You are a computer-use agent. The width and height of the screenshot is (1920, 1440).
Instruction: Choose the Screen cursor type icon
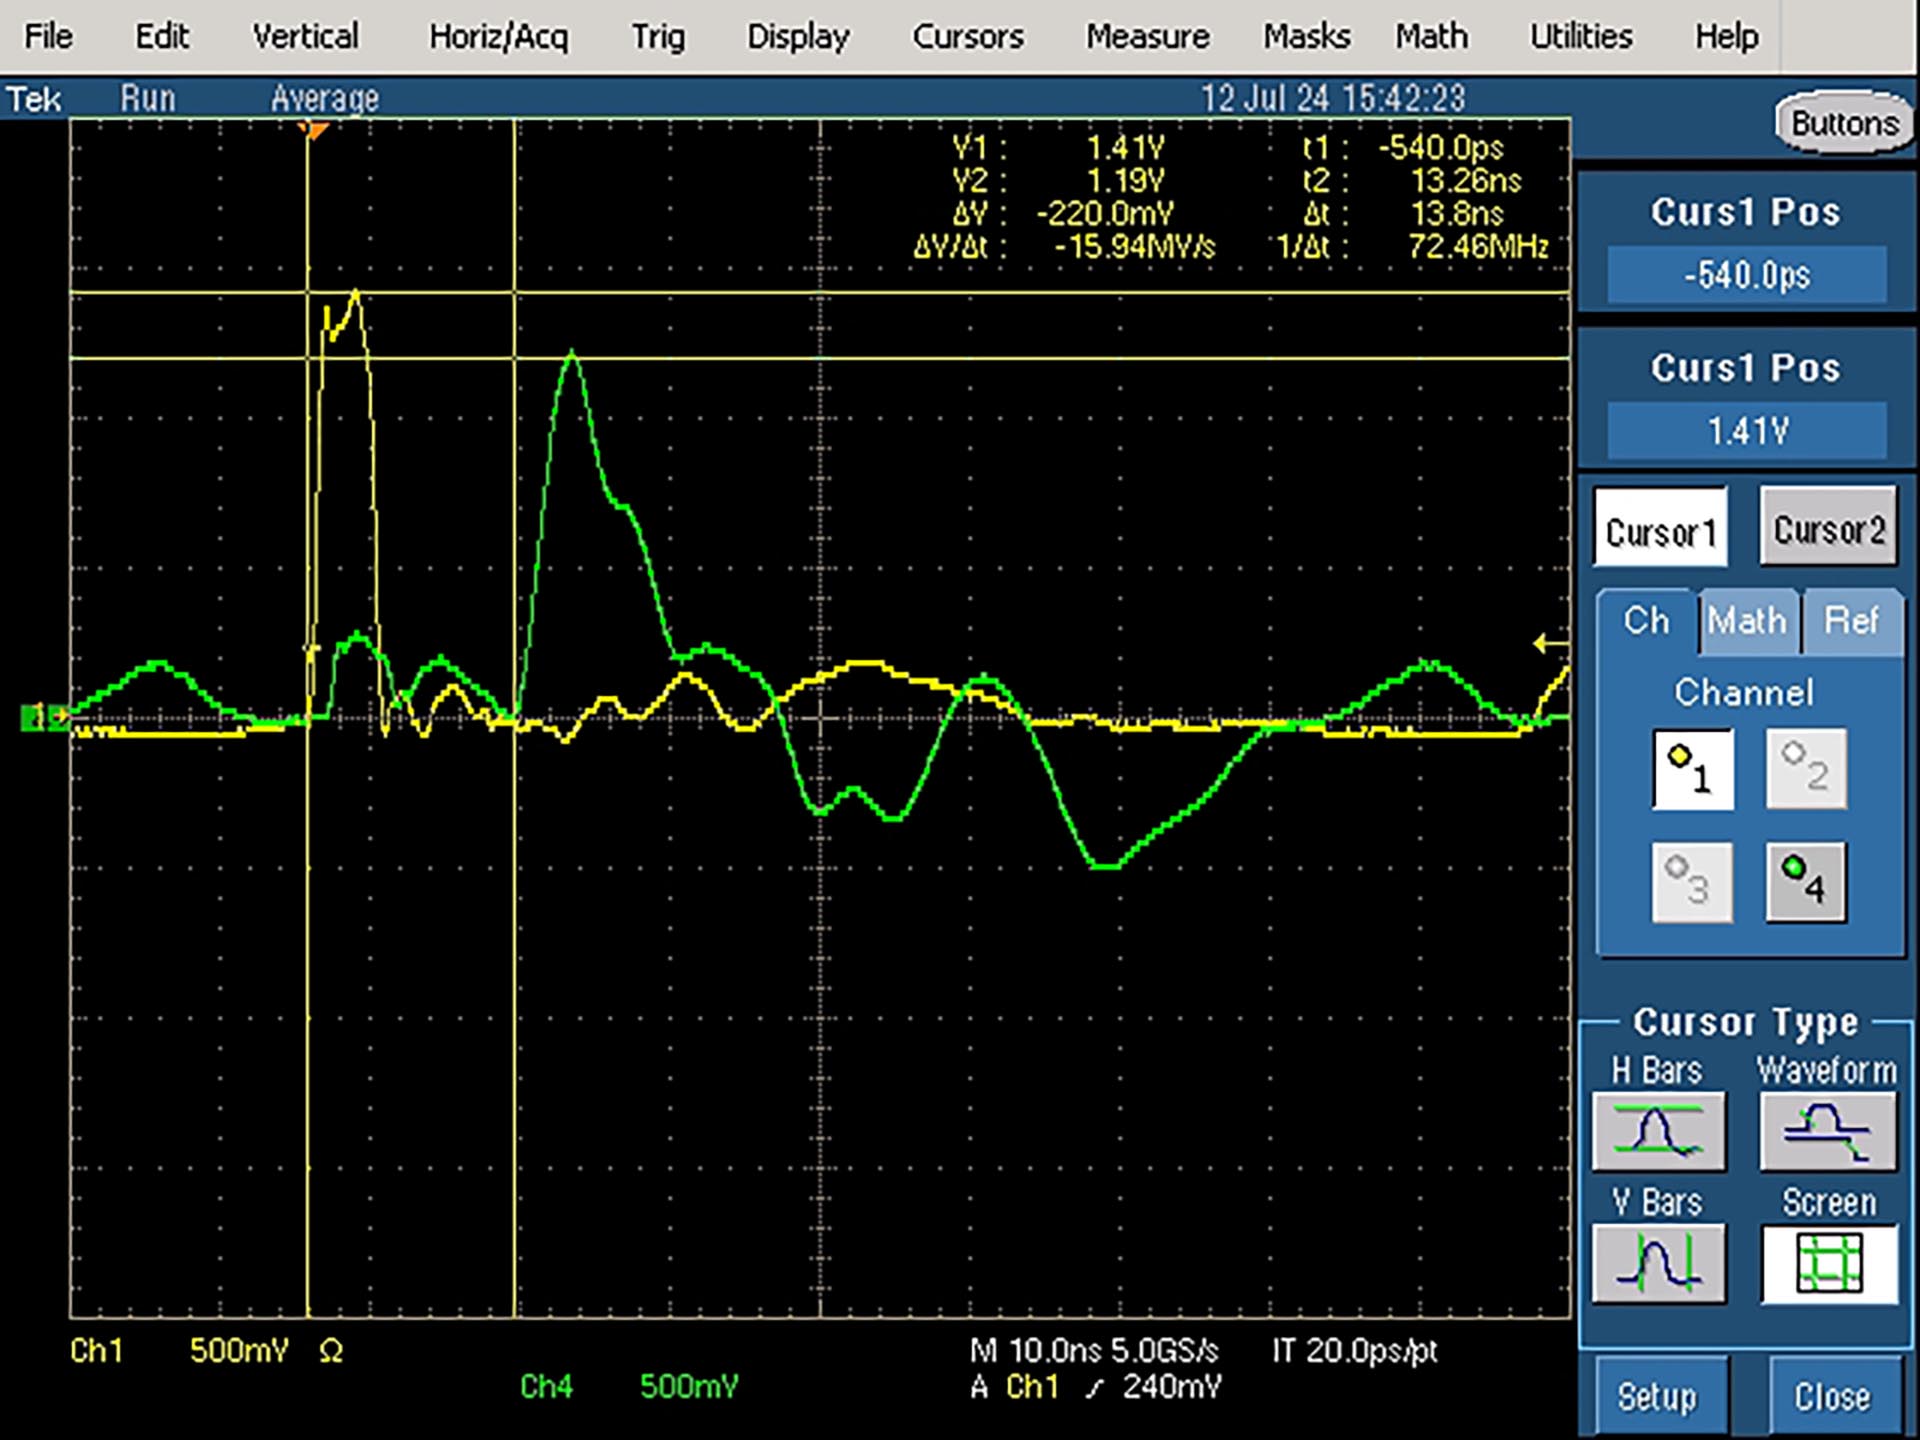1829,1264
